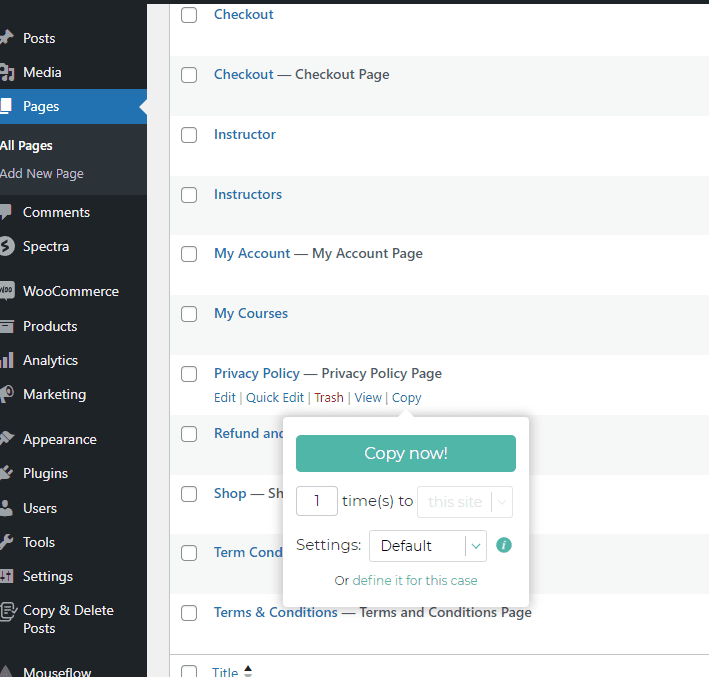
Task: Open the Settings Default dropdown
Action: (x=427, y=546)
